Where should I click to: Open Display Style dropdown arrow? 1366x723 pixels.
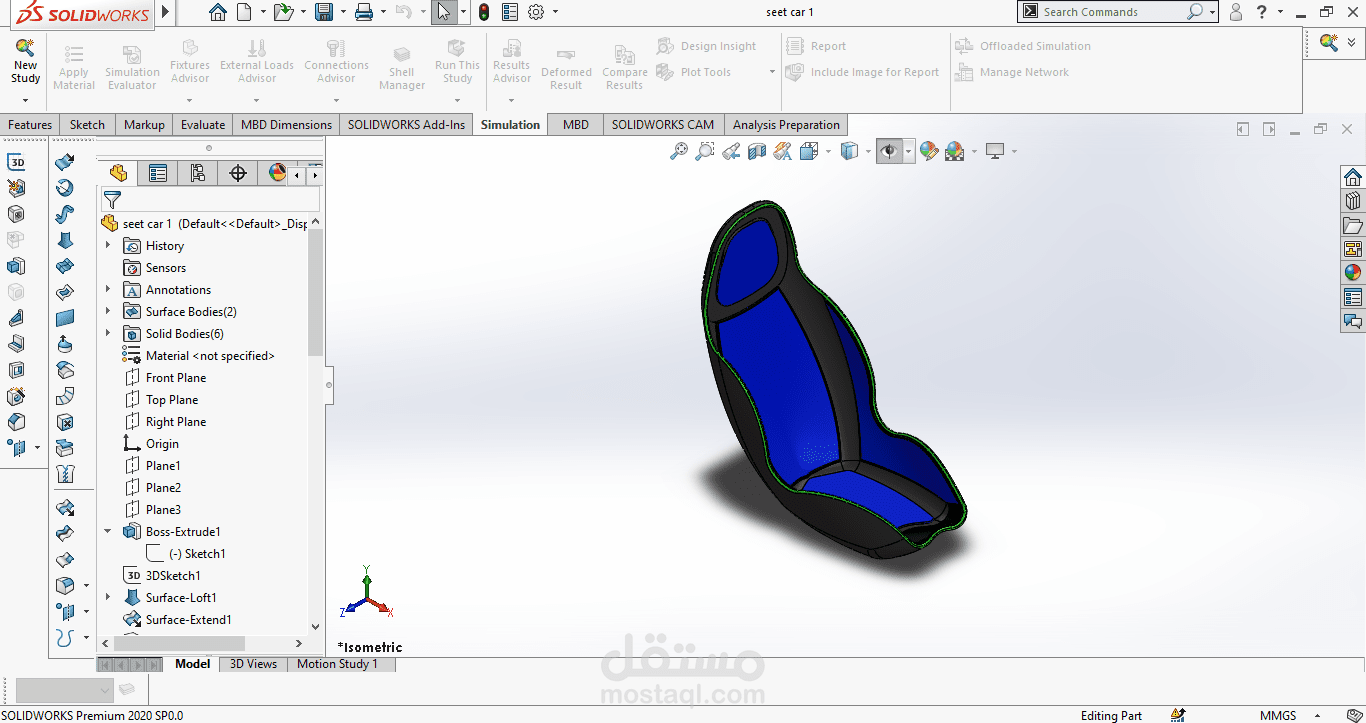tap(867, 152)
